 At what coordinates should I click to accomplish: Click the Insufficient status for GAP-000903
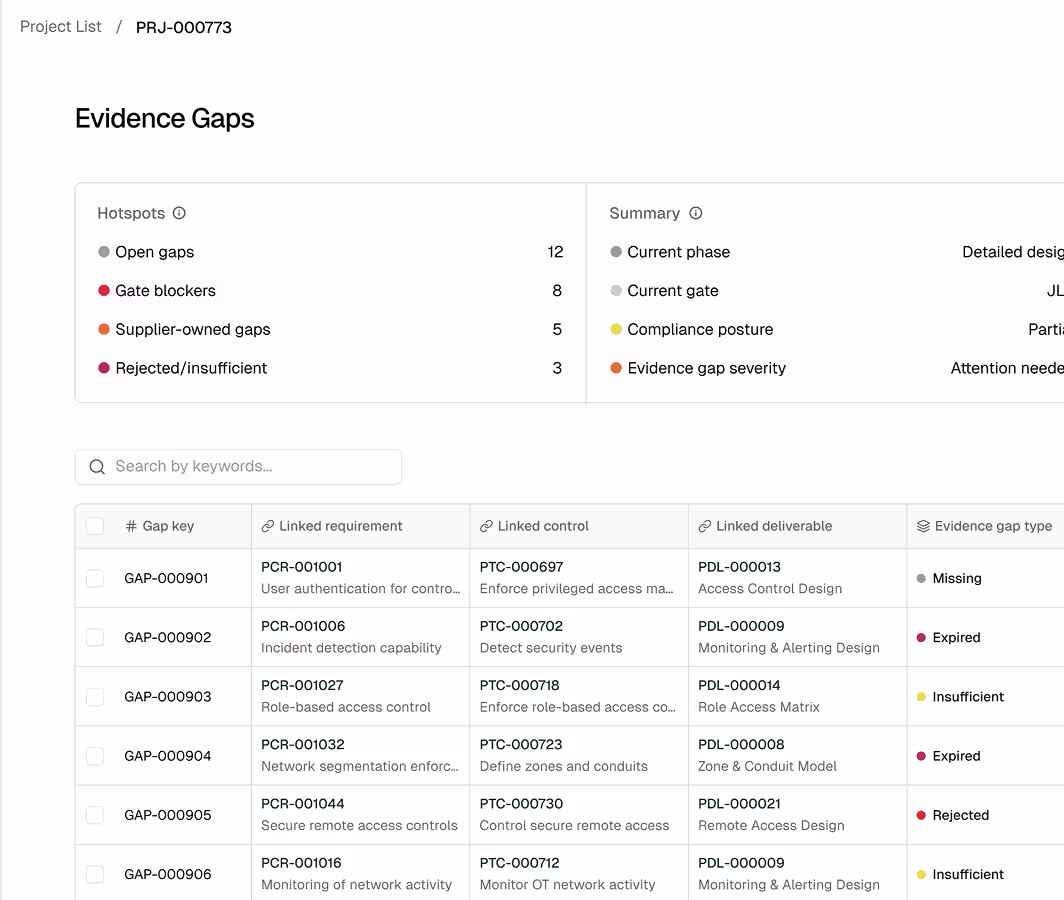coord(960,696)
